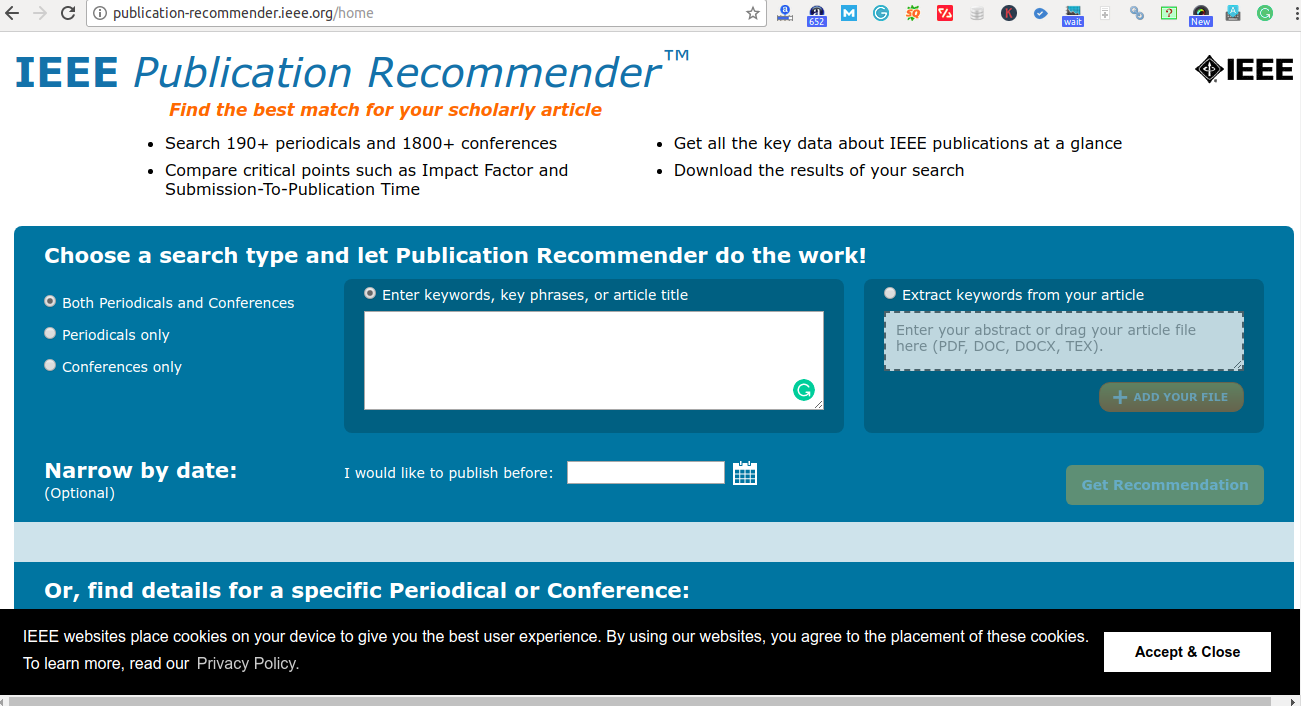Click the teal G extension icon in toolbar
Screen dimensions: 1301x706
coord(881,13)
